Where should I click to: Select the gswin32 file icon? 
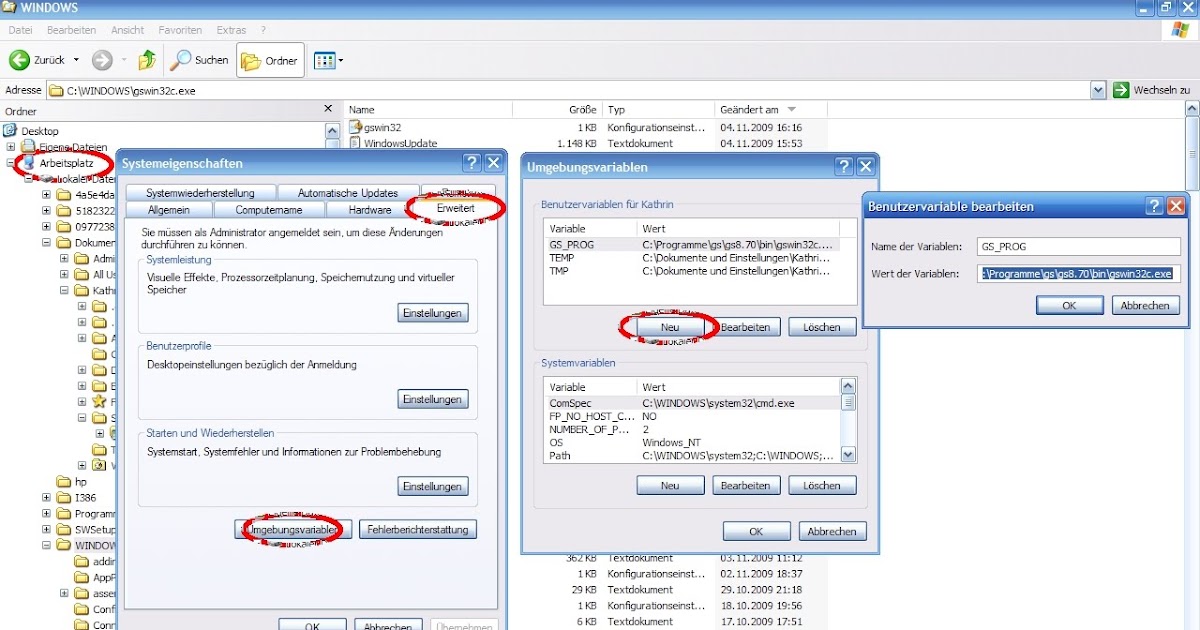[355, 127]
